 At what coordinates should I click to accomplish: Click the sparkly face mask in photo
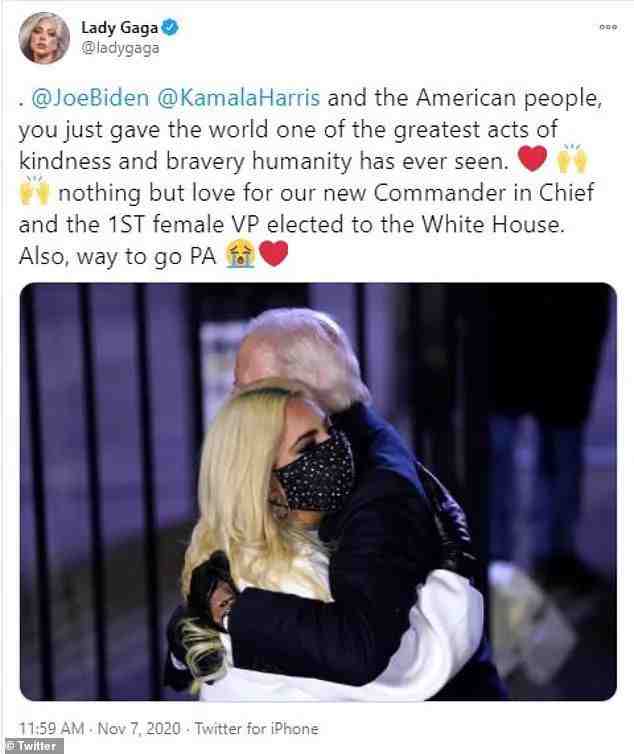(x=314, y=474)
